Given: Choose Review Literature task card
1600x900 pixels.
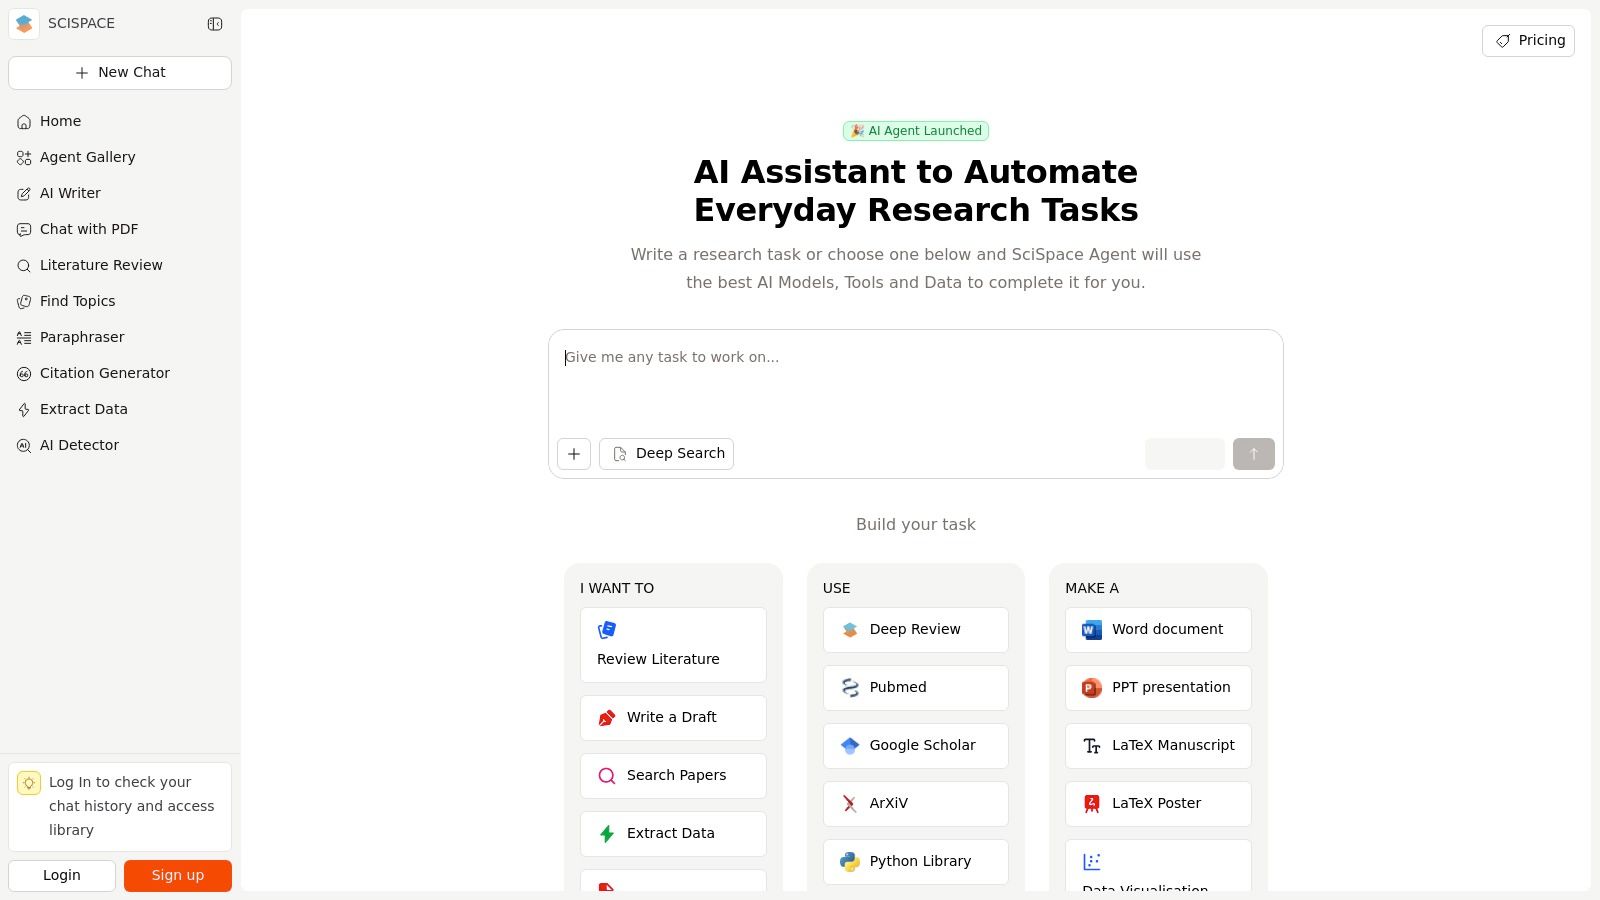Looking at the screenshot, I should click(673, 645).
